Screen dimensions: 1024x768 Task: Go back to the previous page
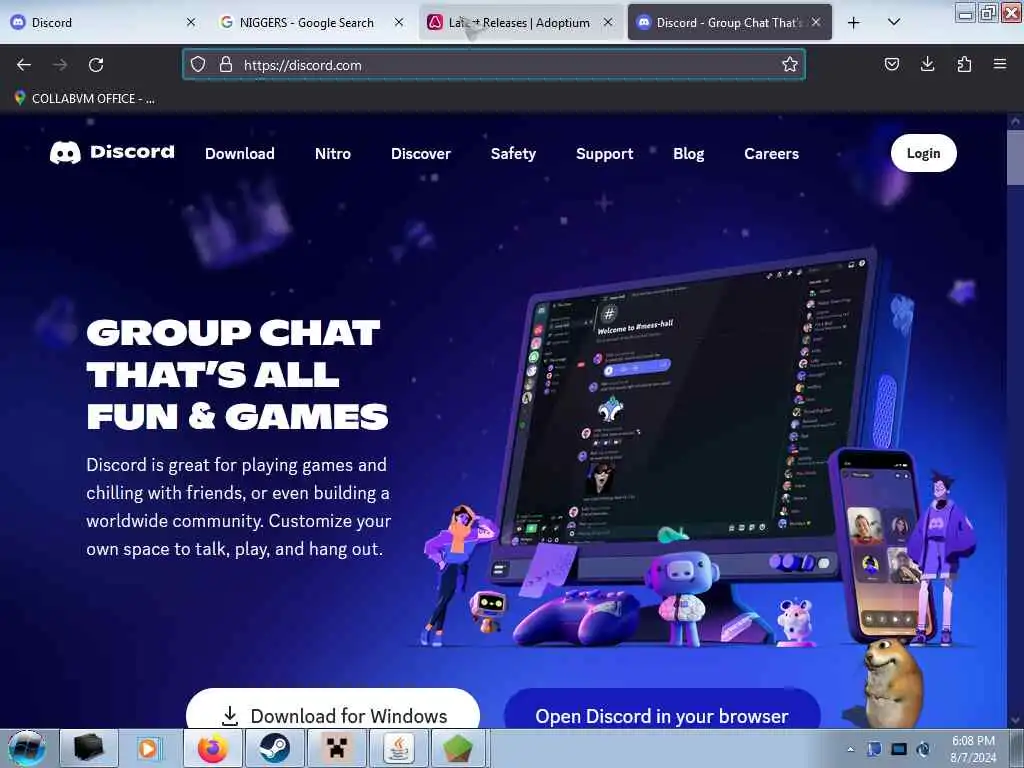(x=24, y=65)
